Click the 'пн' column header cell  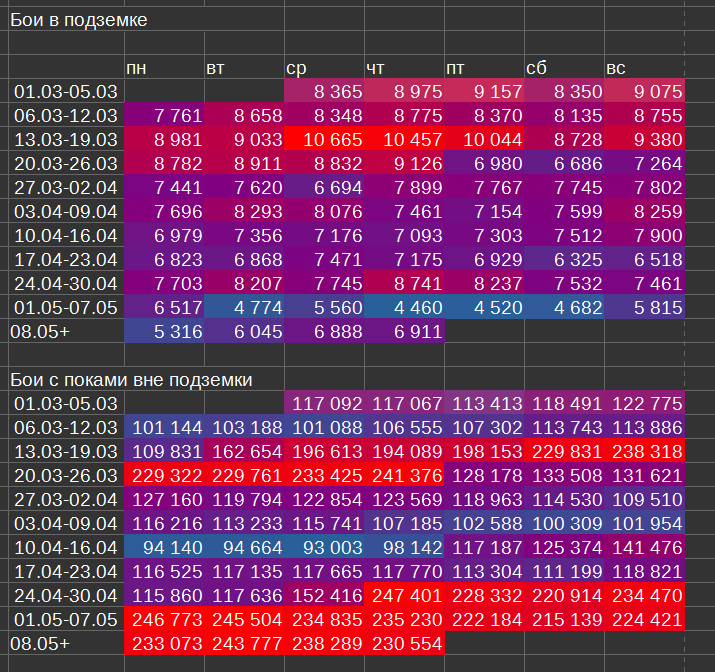(164, 67)
